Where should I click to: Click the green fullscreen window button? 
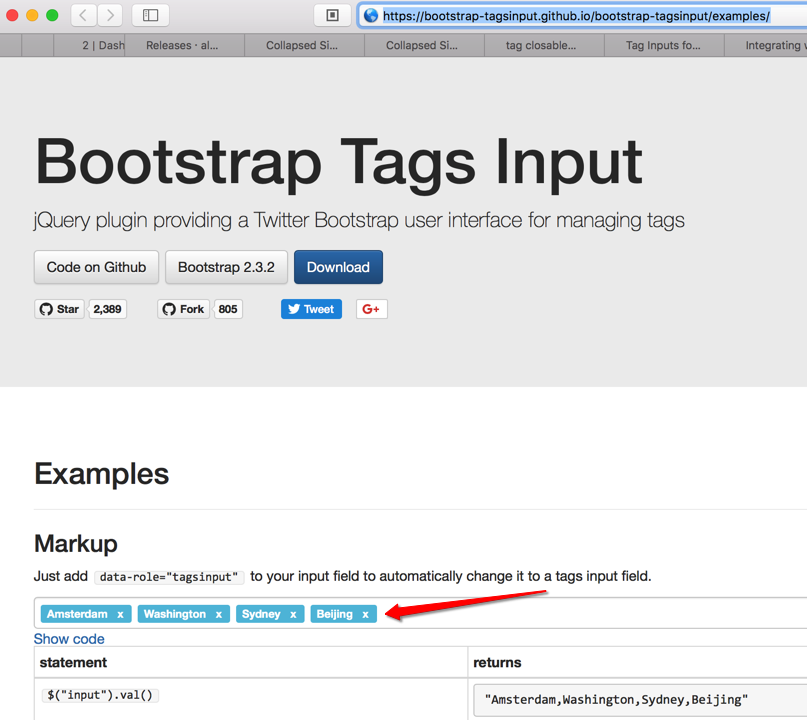[52, 15]
